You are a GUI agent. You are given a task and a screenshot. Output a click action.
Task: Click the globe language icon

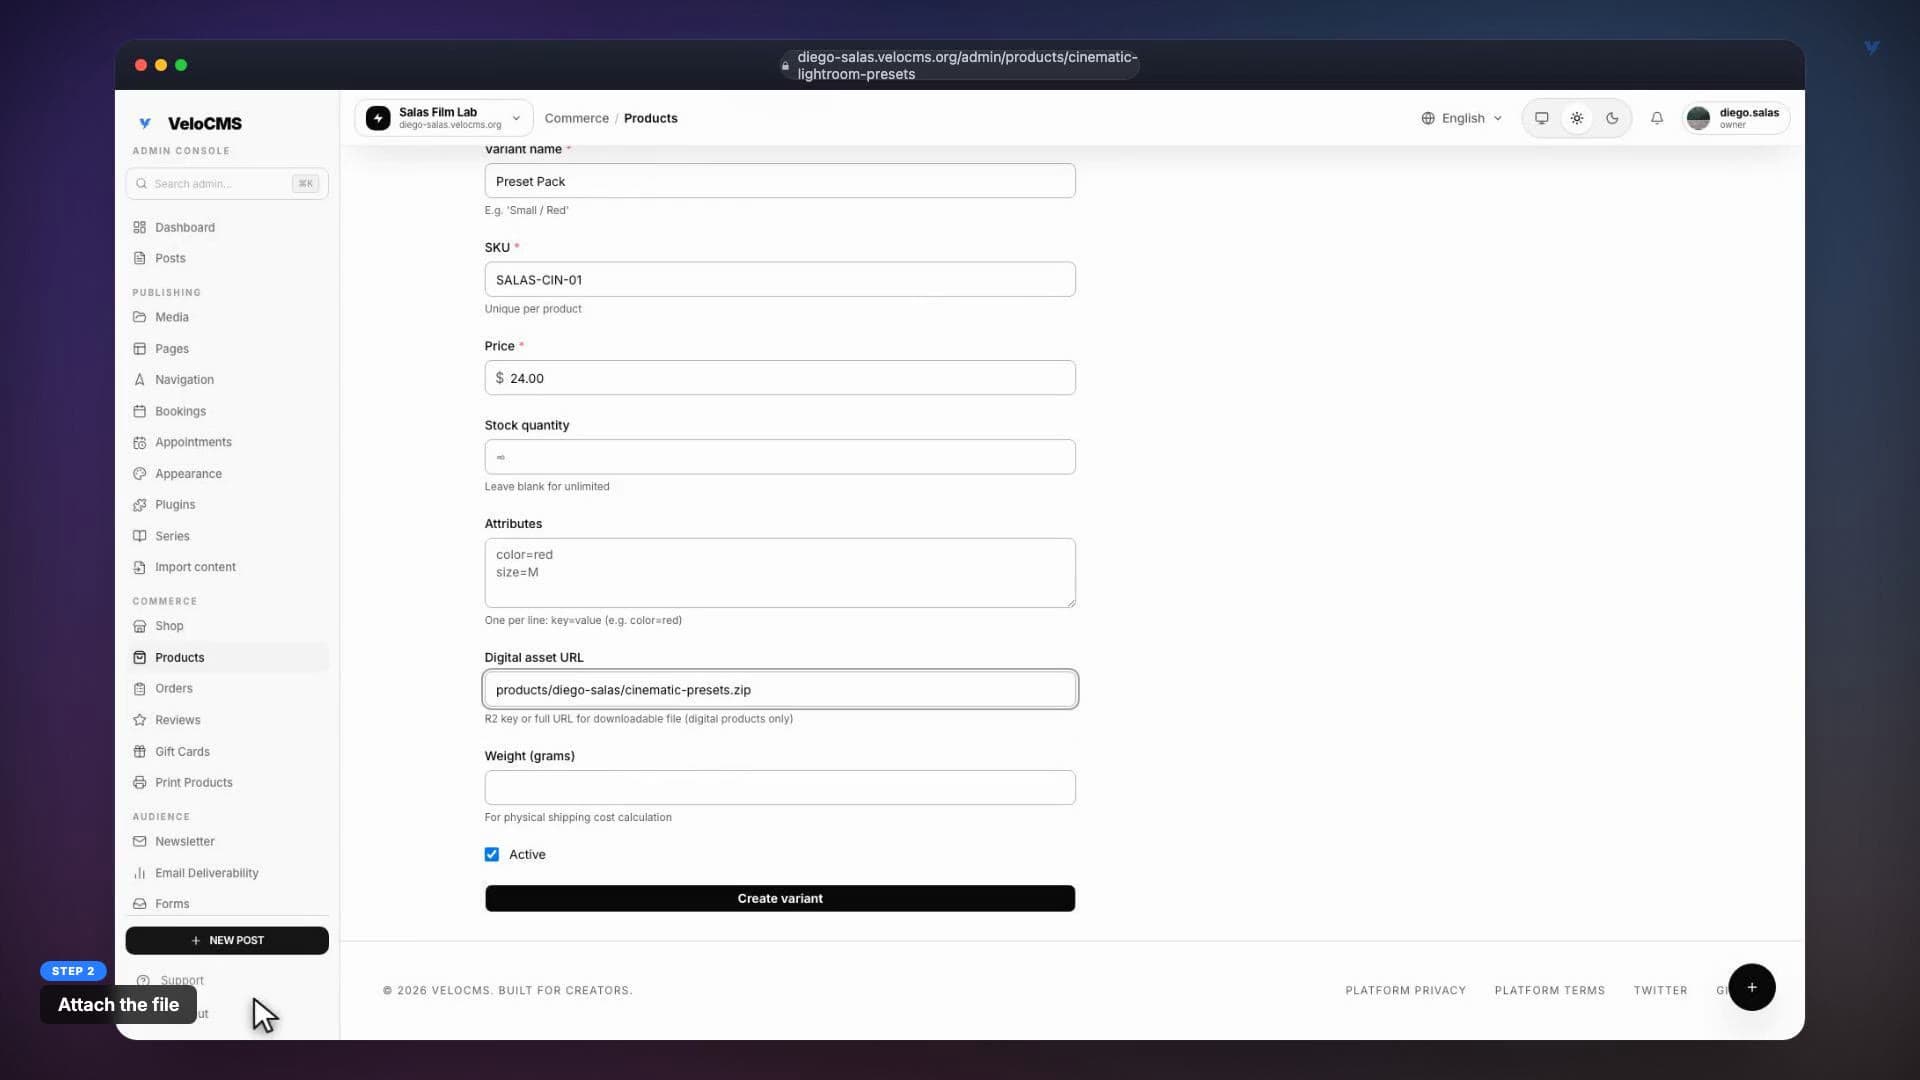click(x=1428, y=118)
